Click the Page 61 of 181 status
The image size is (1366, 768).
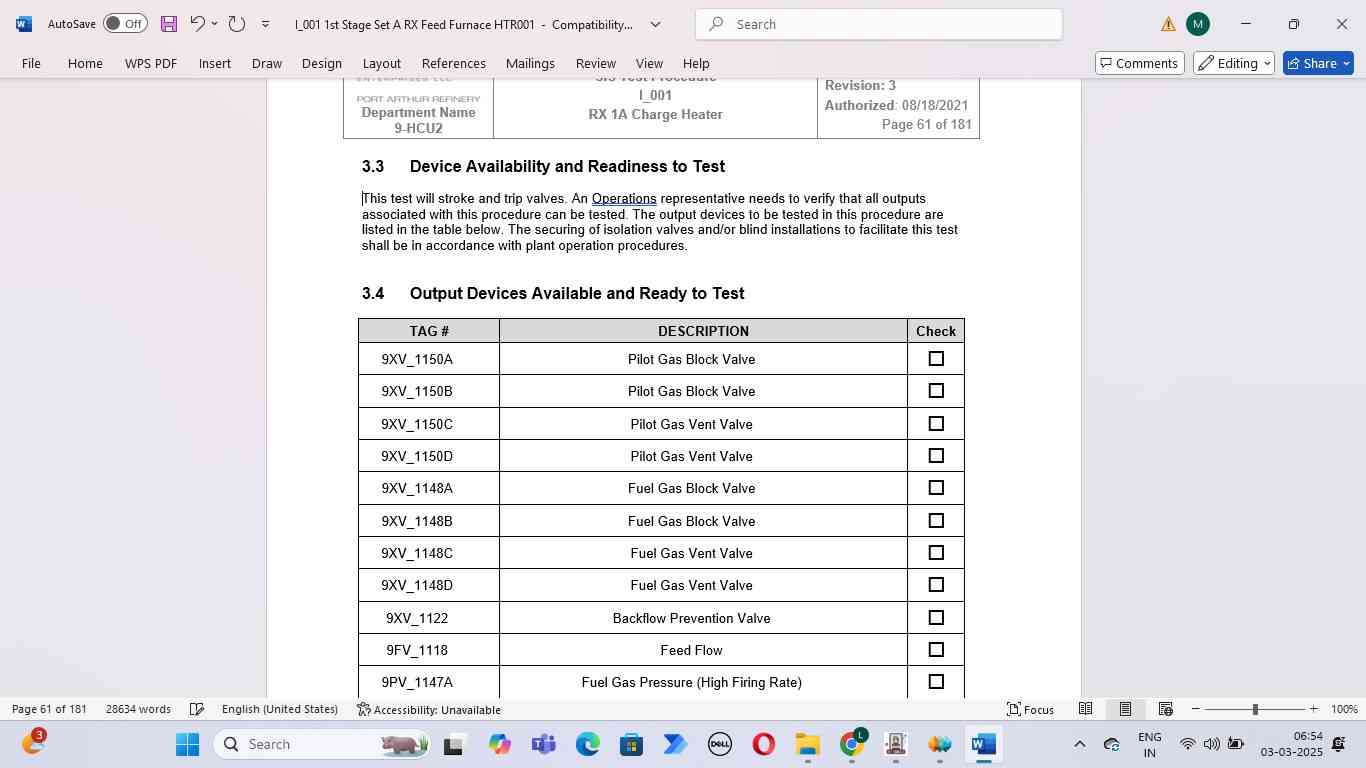49,709
